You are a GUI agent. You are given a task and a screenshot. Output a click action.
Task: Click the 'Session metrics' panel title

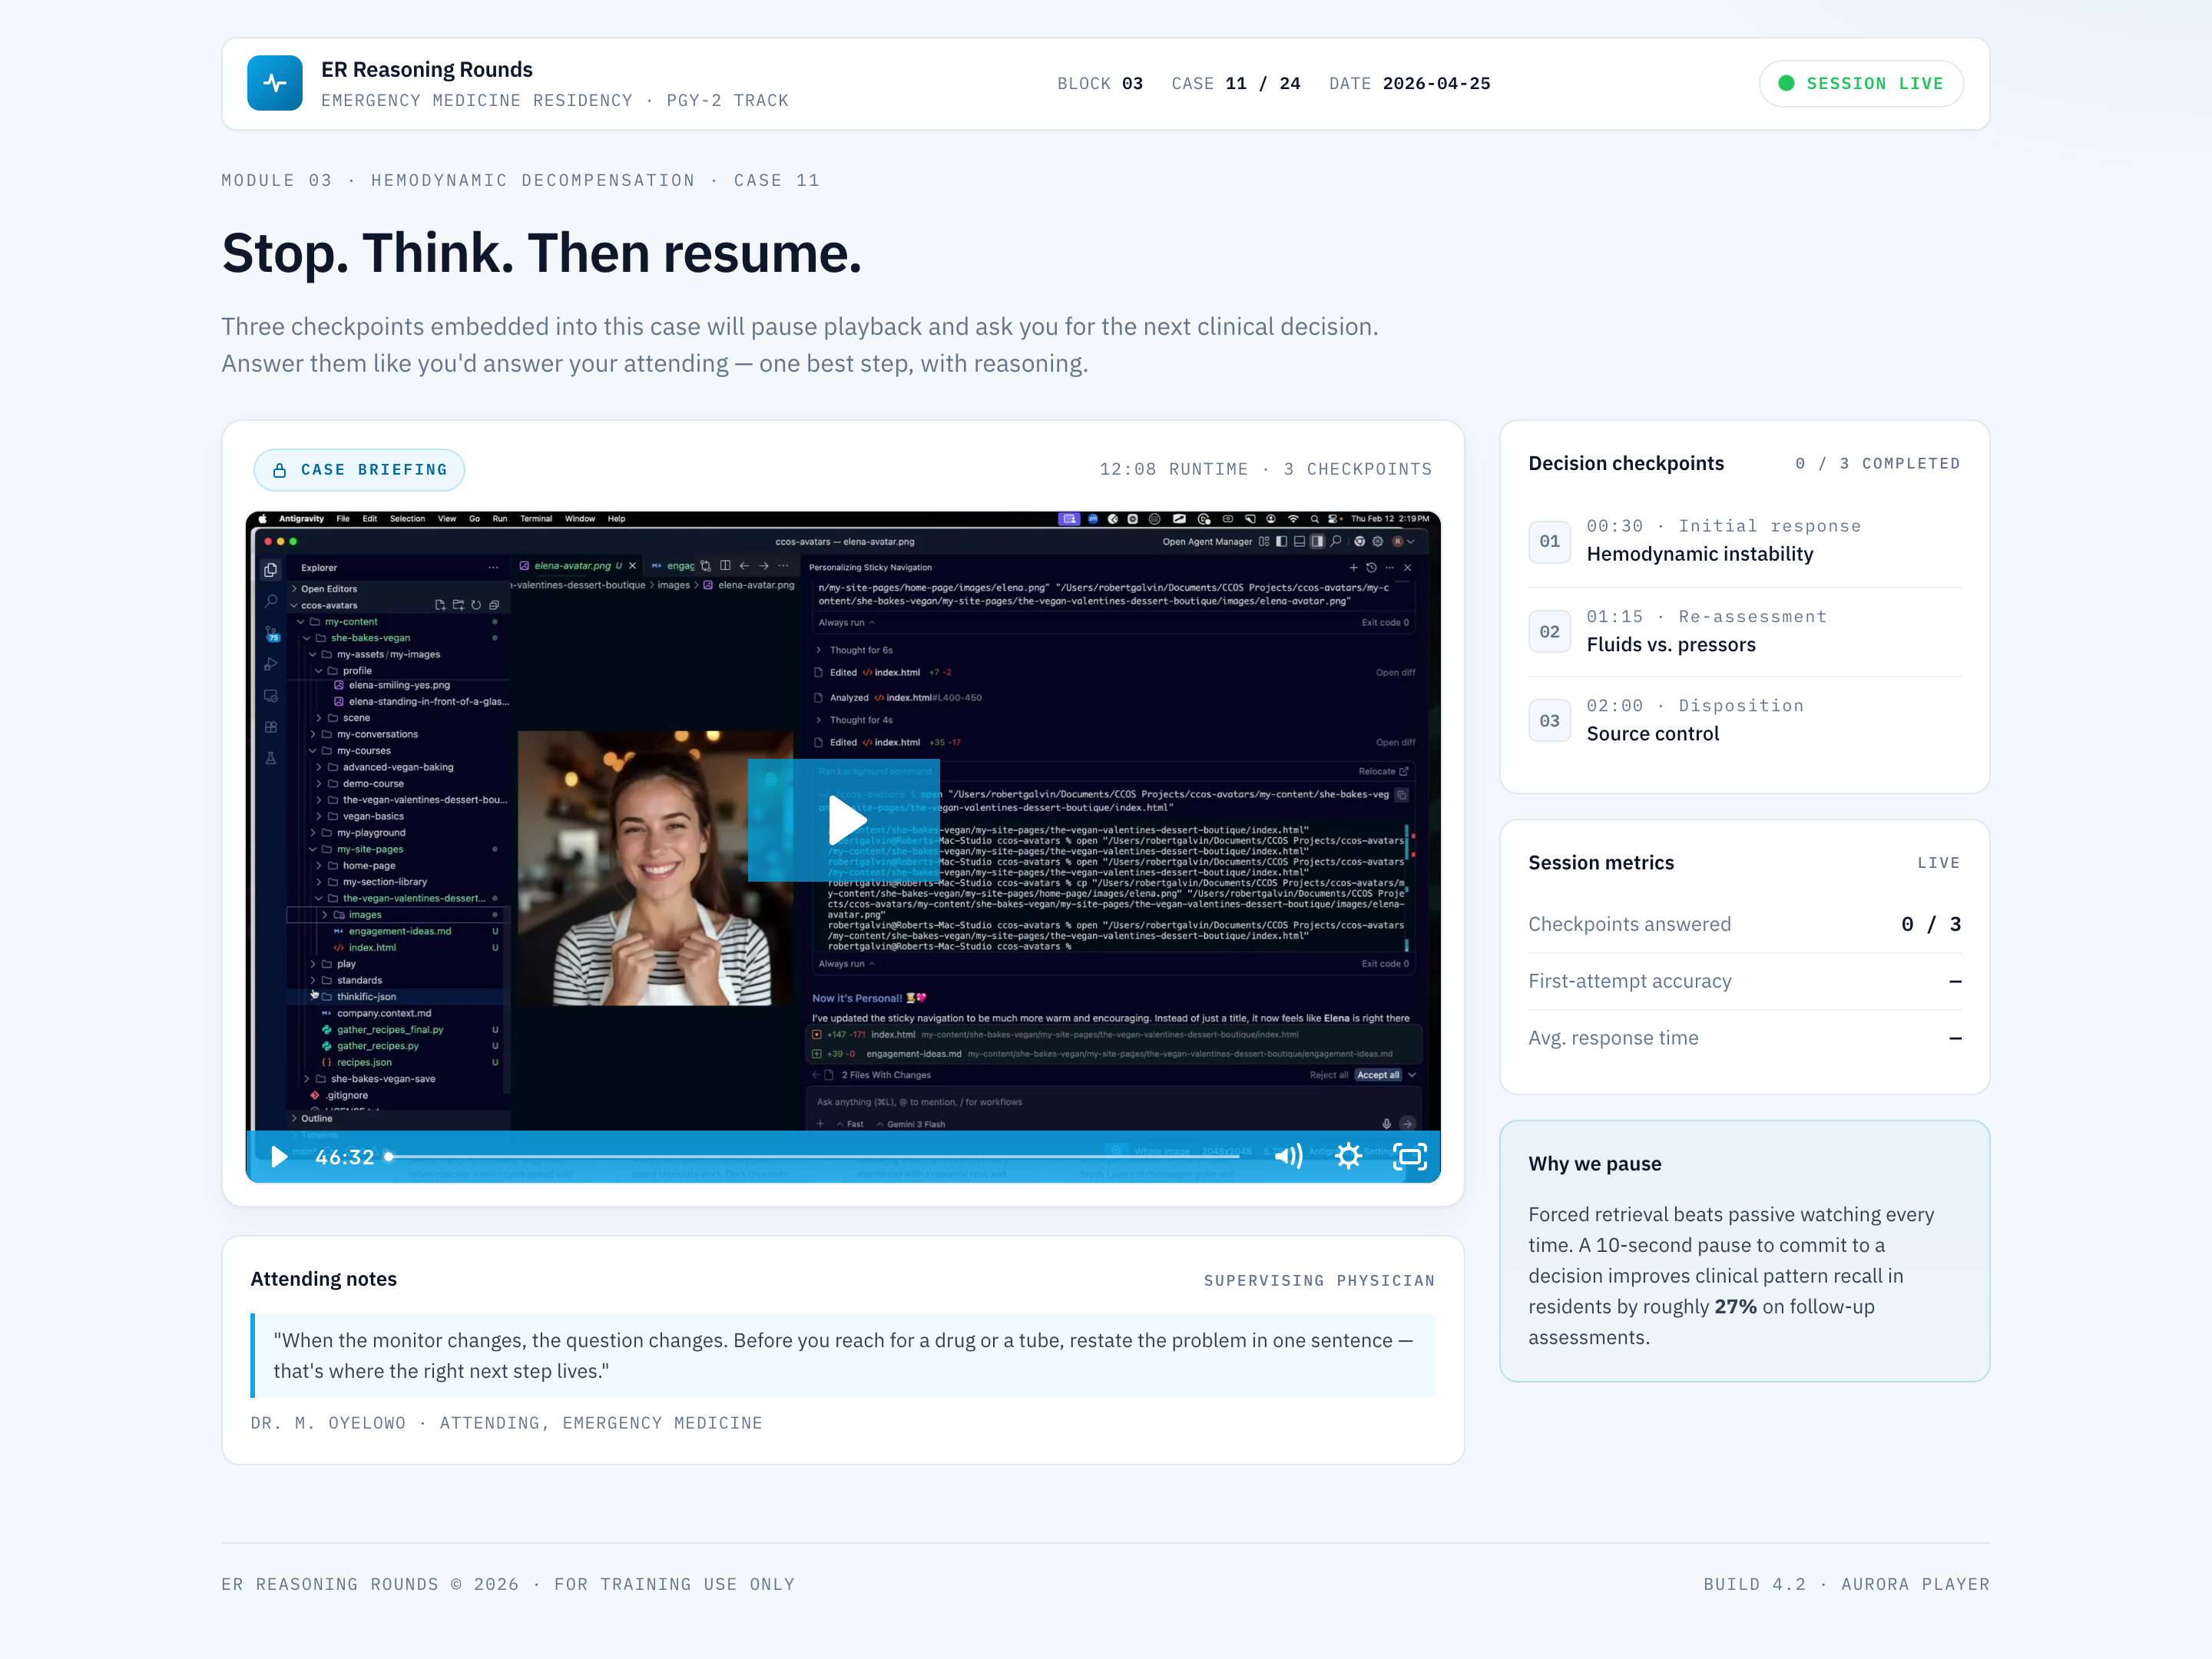click(x=1601, y=863)
